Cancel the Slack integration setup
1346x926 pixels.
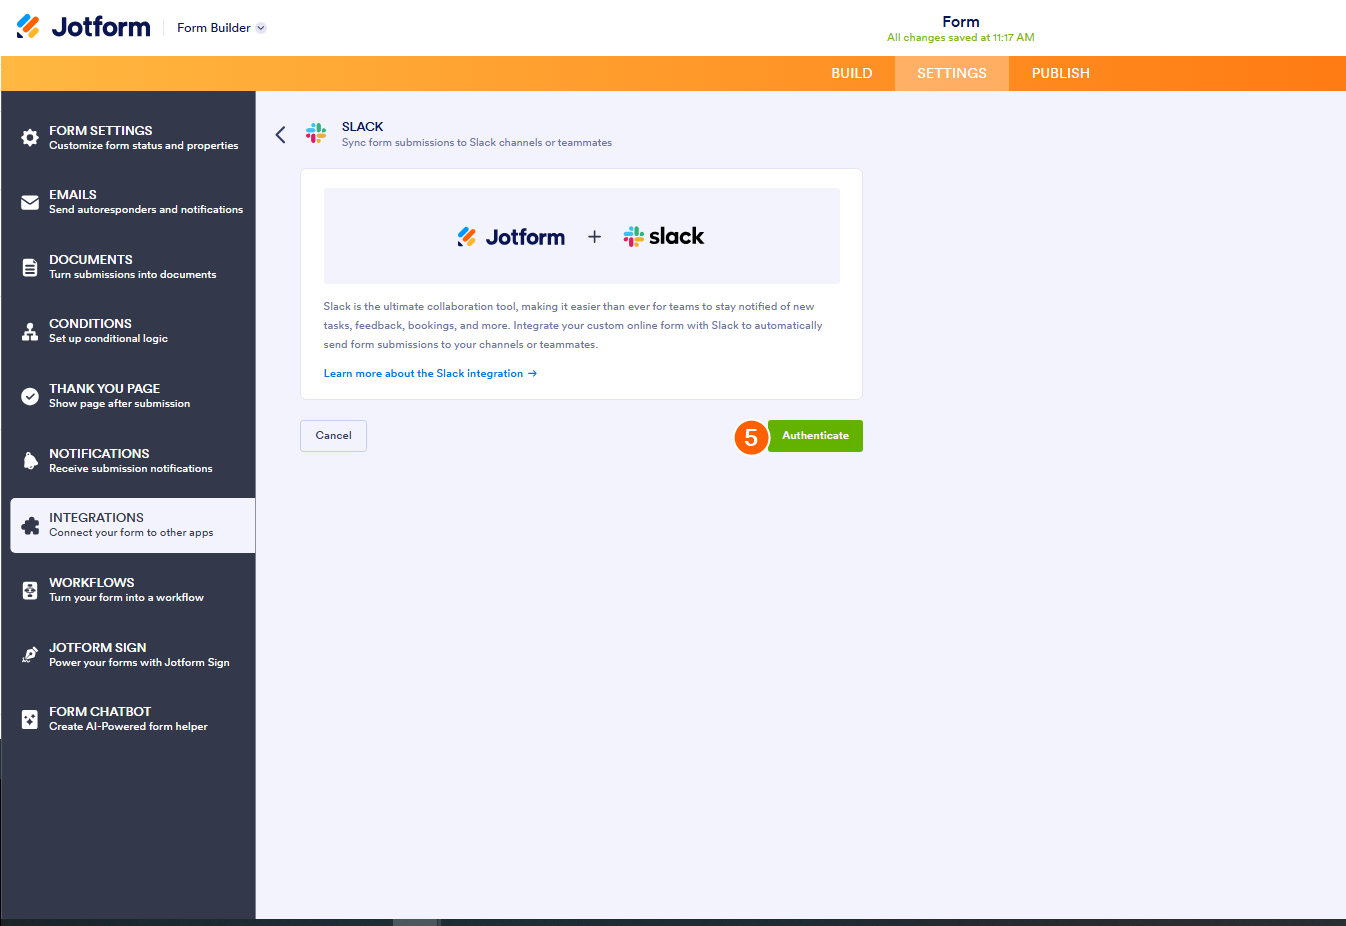(333, 435)
